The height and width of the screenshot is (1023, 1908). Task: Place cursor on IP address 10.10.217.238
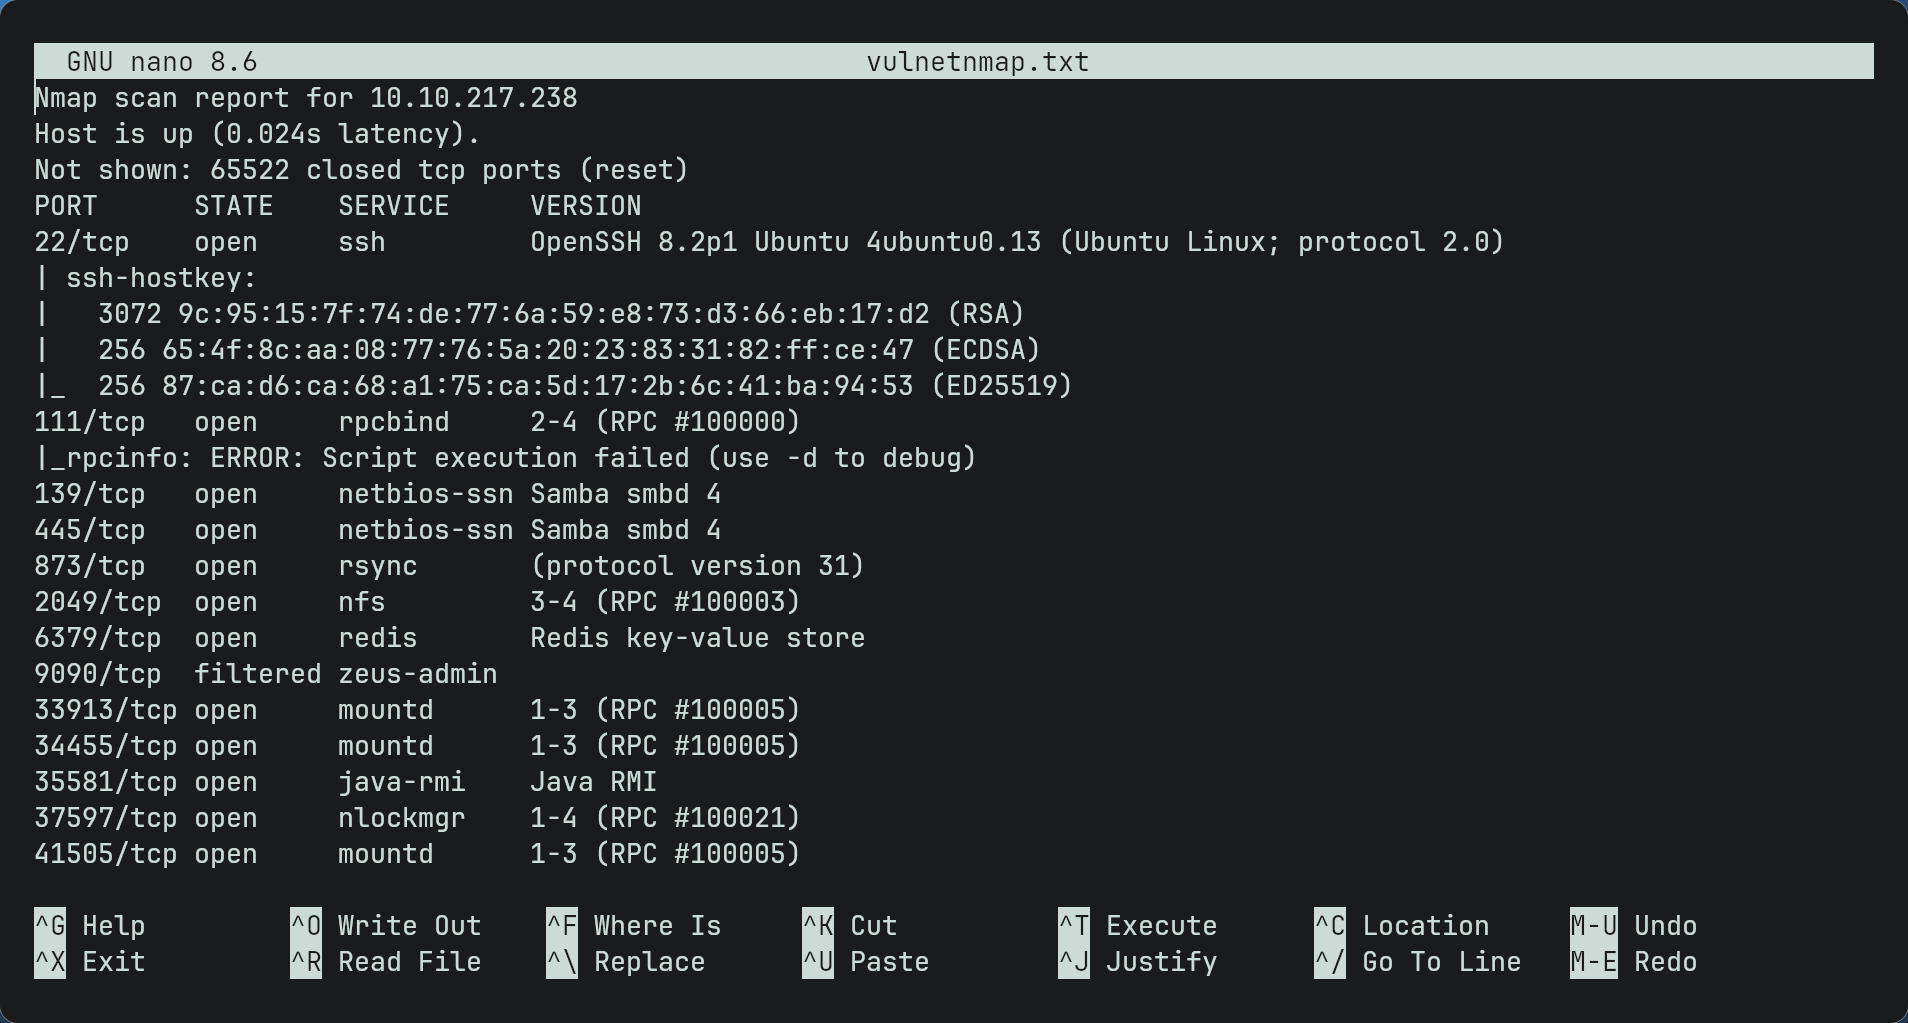[474, 98]
